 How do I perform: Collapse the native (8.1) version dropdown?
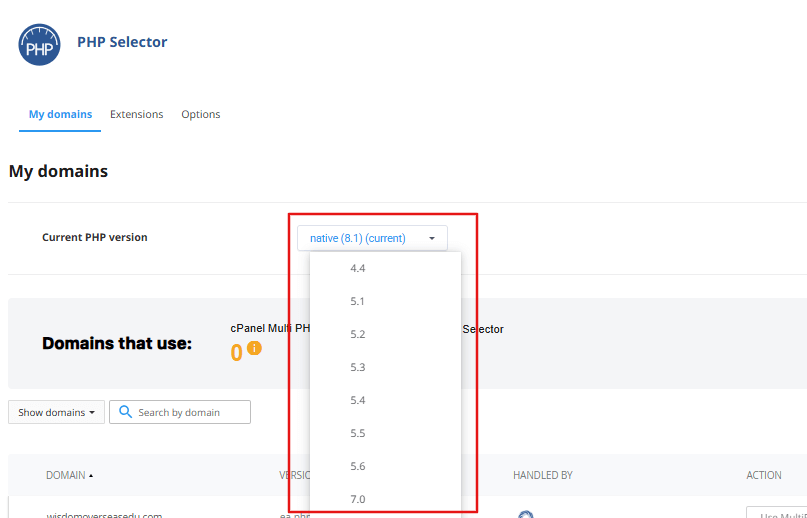click(372, 238)
